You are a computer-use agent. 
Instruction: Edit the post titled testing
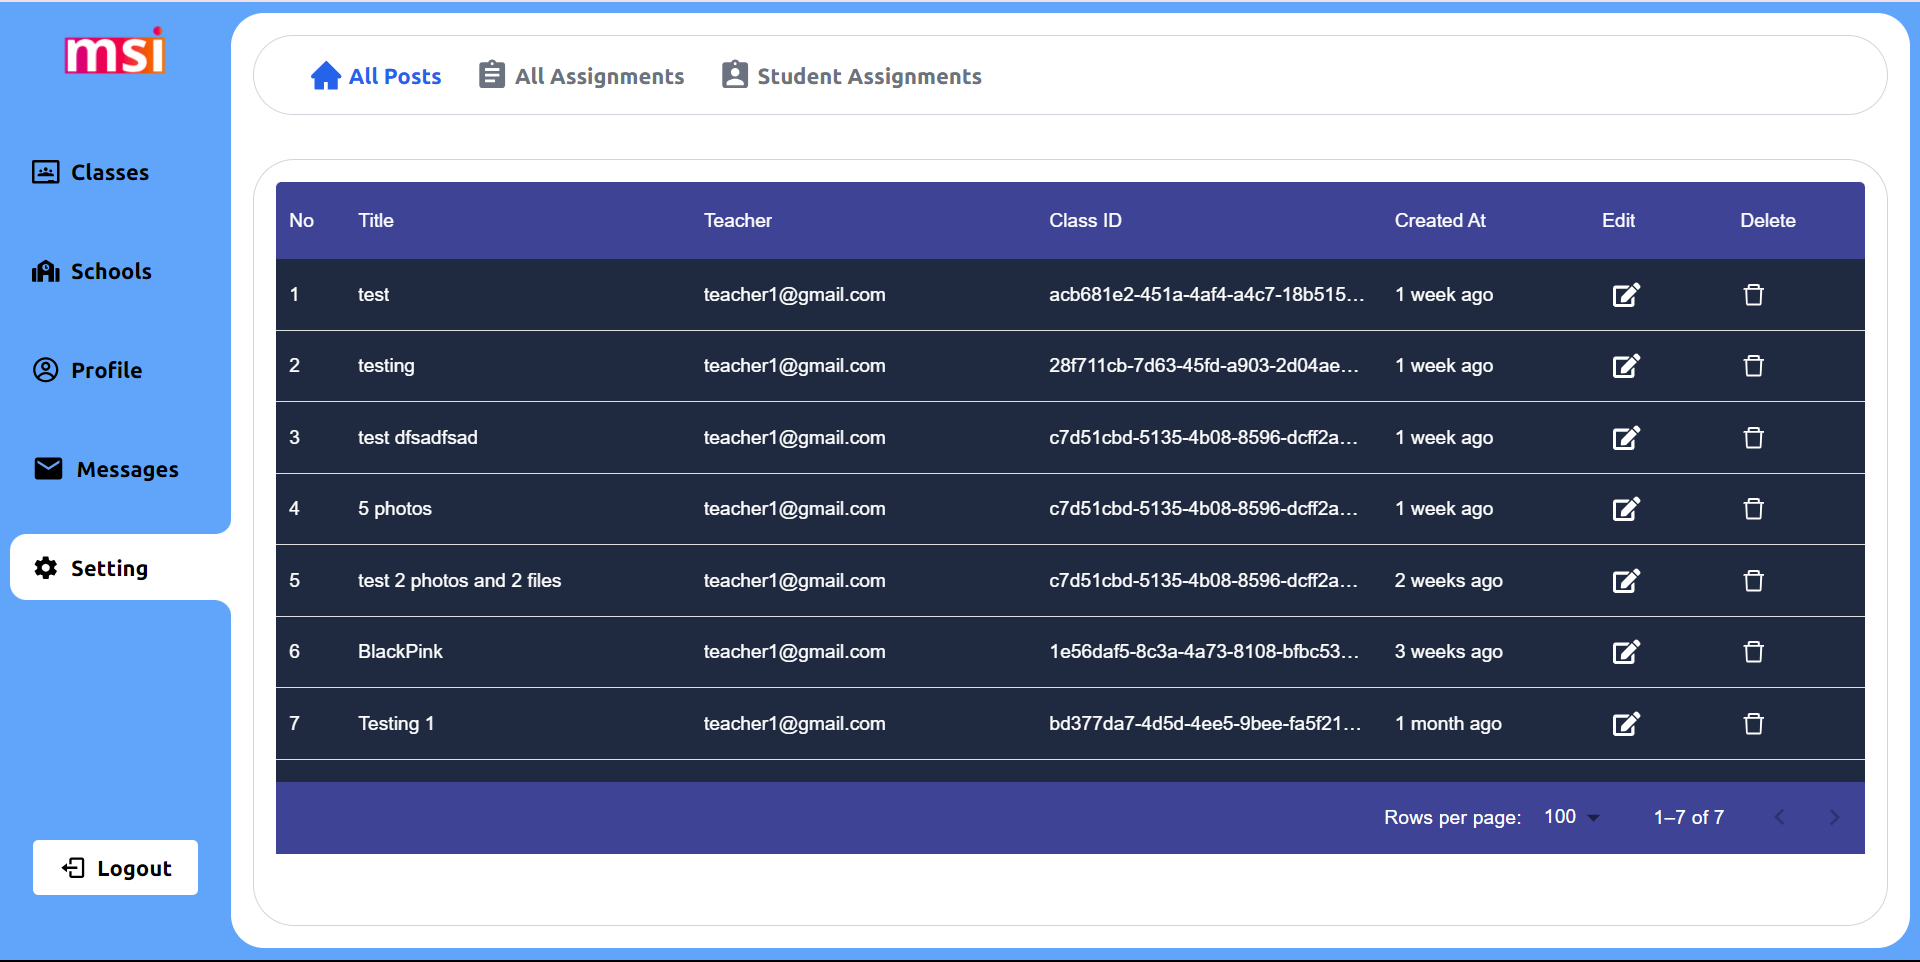pyautogui.click(x=1626, y=366)
